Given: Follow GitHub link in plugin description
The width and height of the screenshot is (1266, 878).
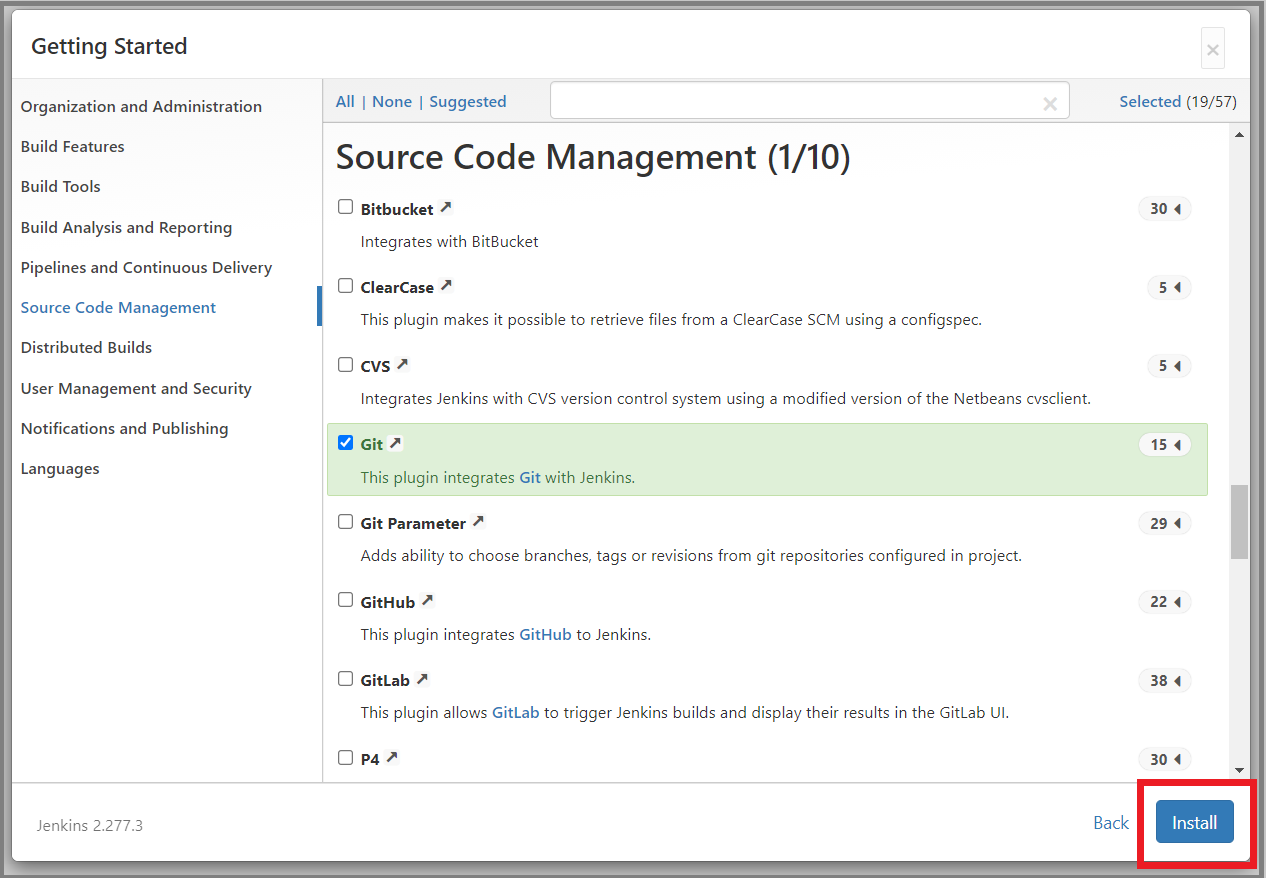Looking at the screenshot, I should coord(545,634).
